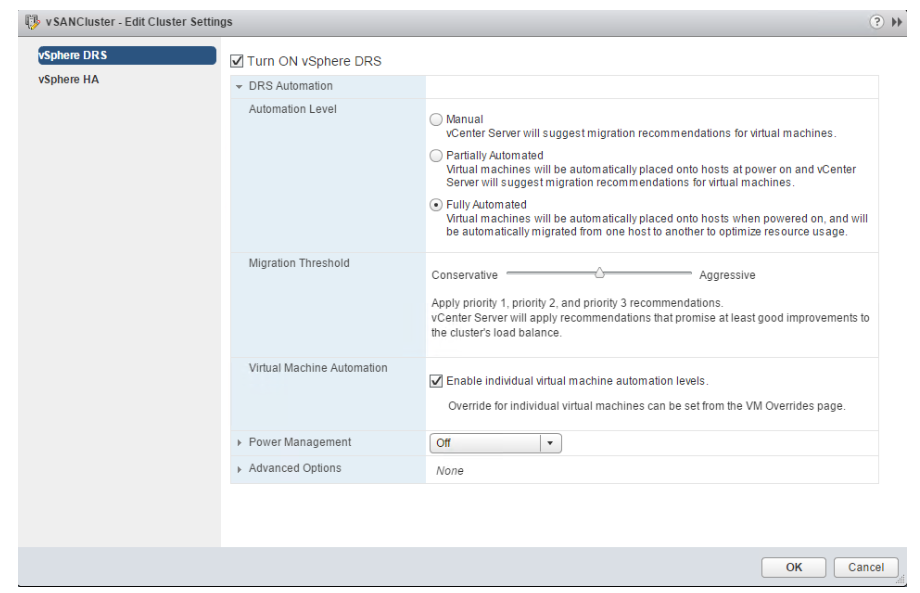Switch to the vSphere HA page
The image size is (920, 593).
coord(69,79)
